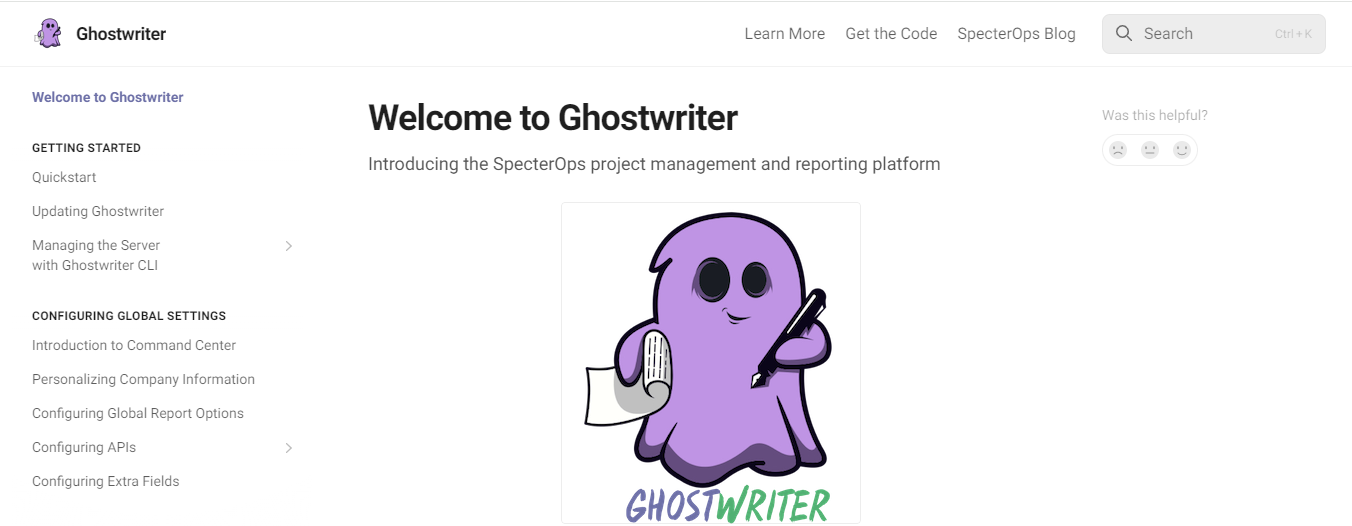This screenshot has height=526, width=1352.
Task: Click the Ghostwriter mascot image
Action: 710,362
